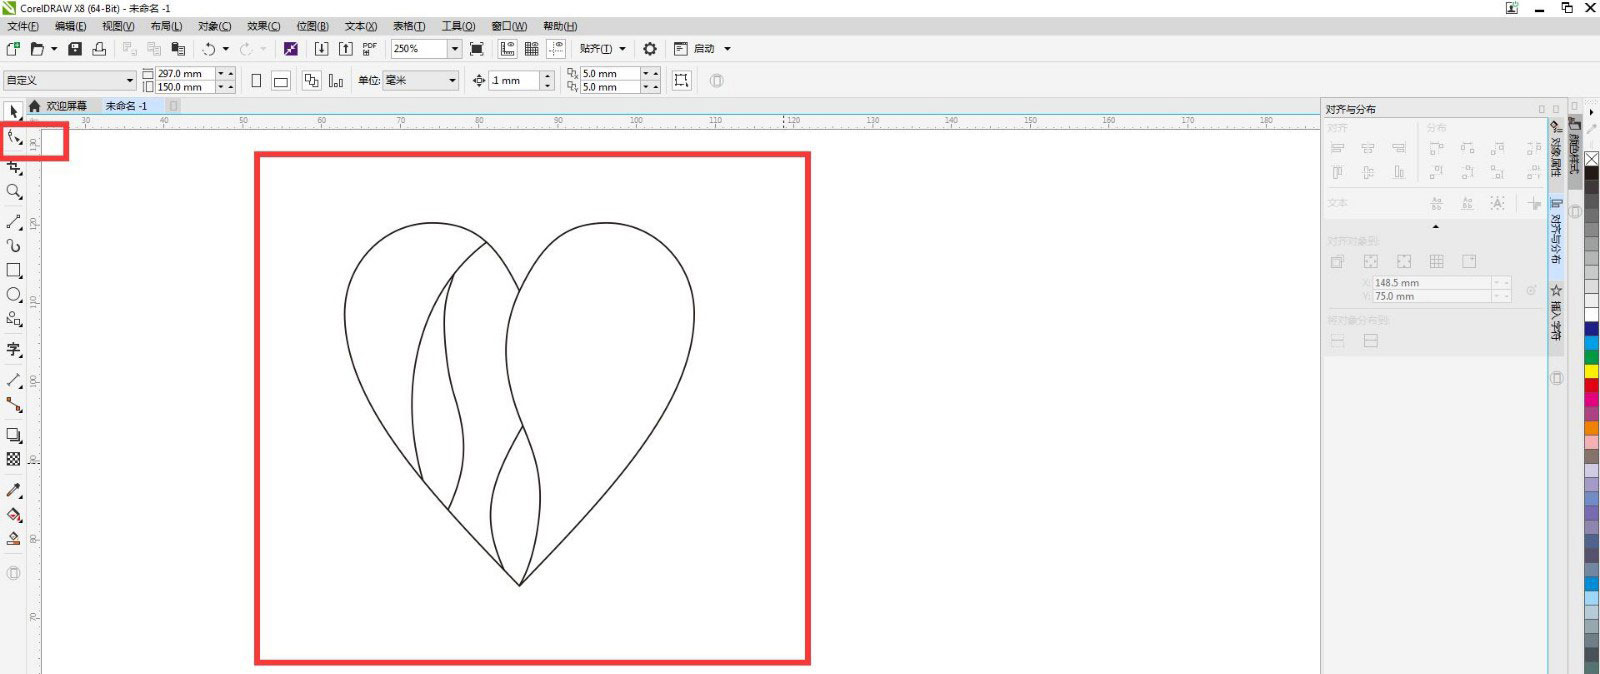Choose the Ellipse tool
This screenshot has height=674, width=1600.
[14, 295]
